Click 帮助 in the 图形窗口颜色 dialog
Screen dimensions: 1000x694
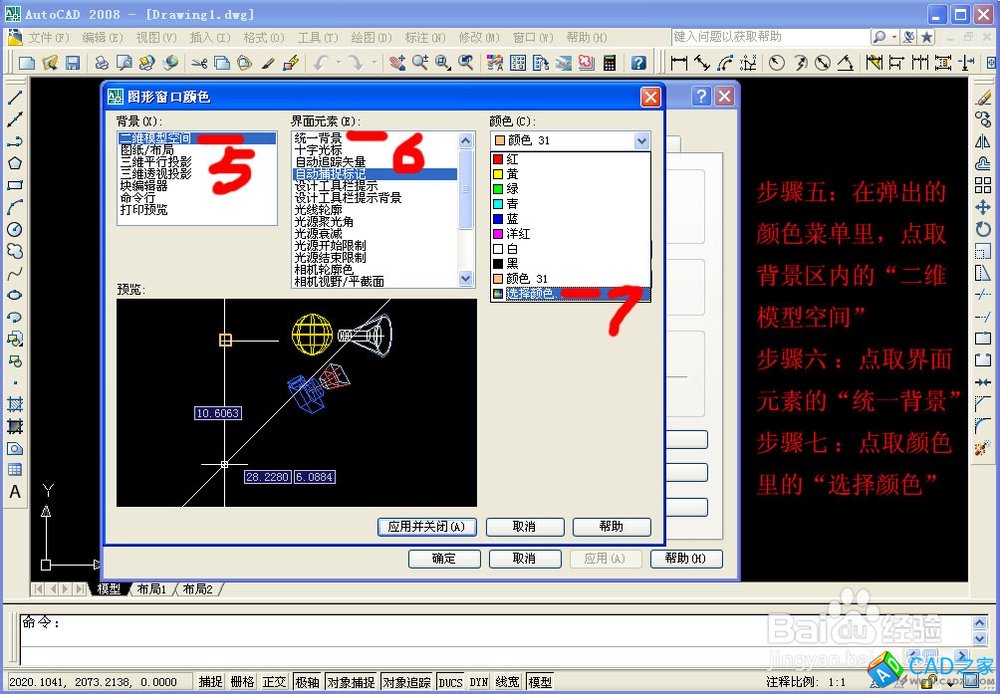click(611, 527)
